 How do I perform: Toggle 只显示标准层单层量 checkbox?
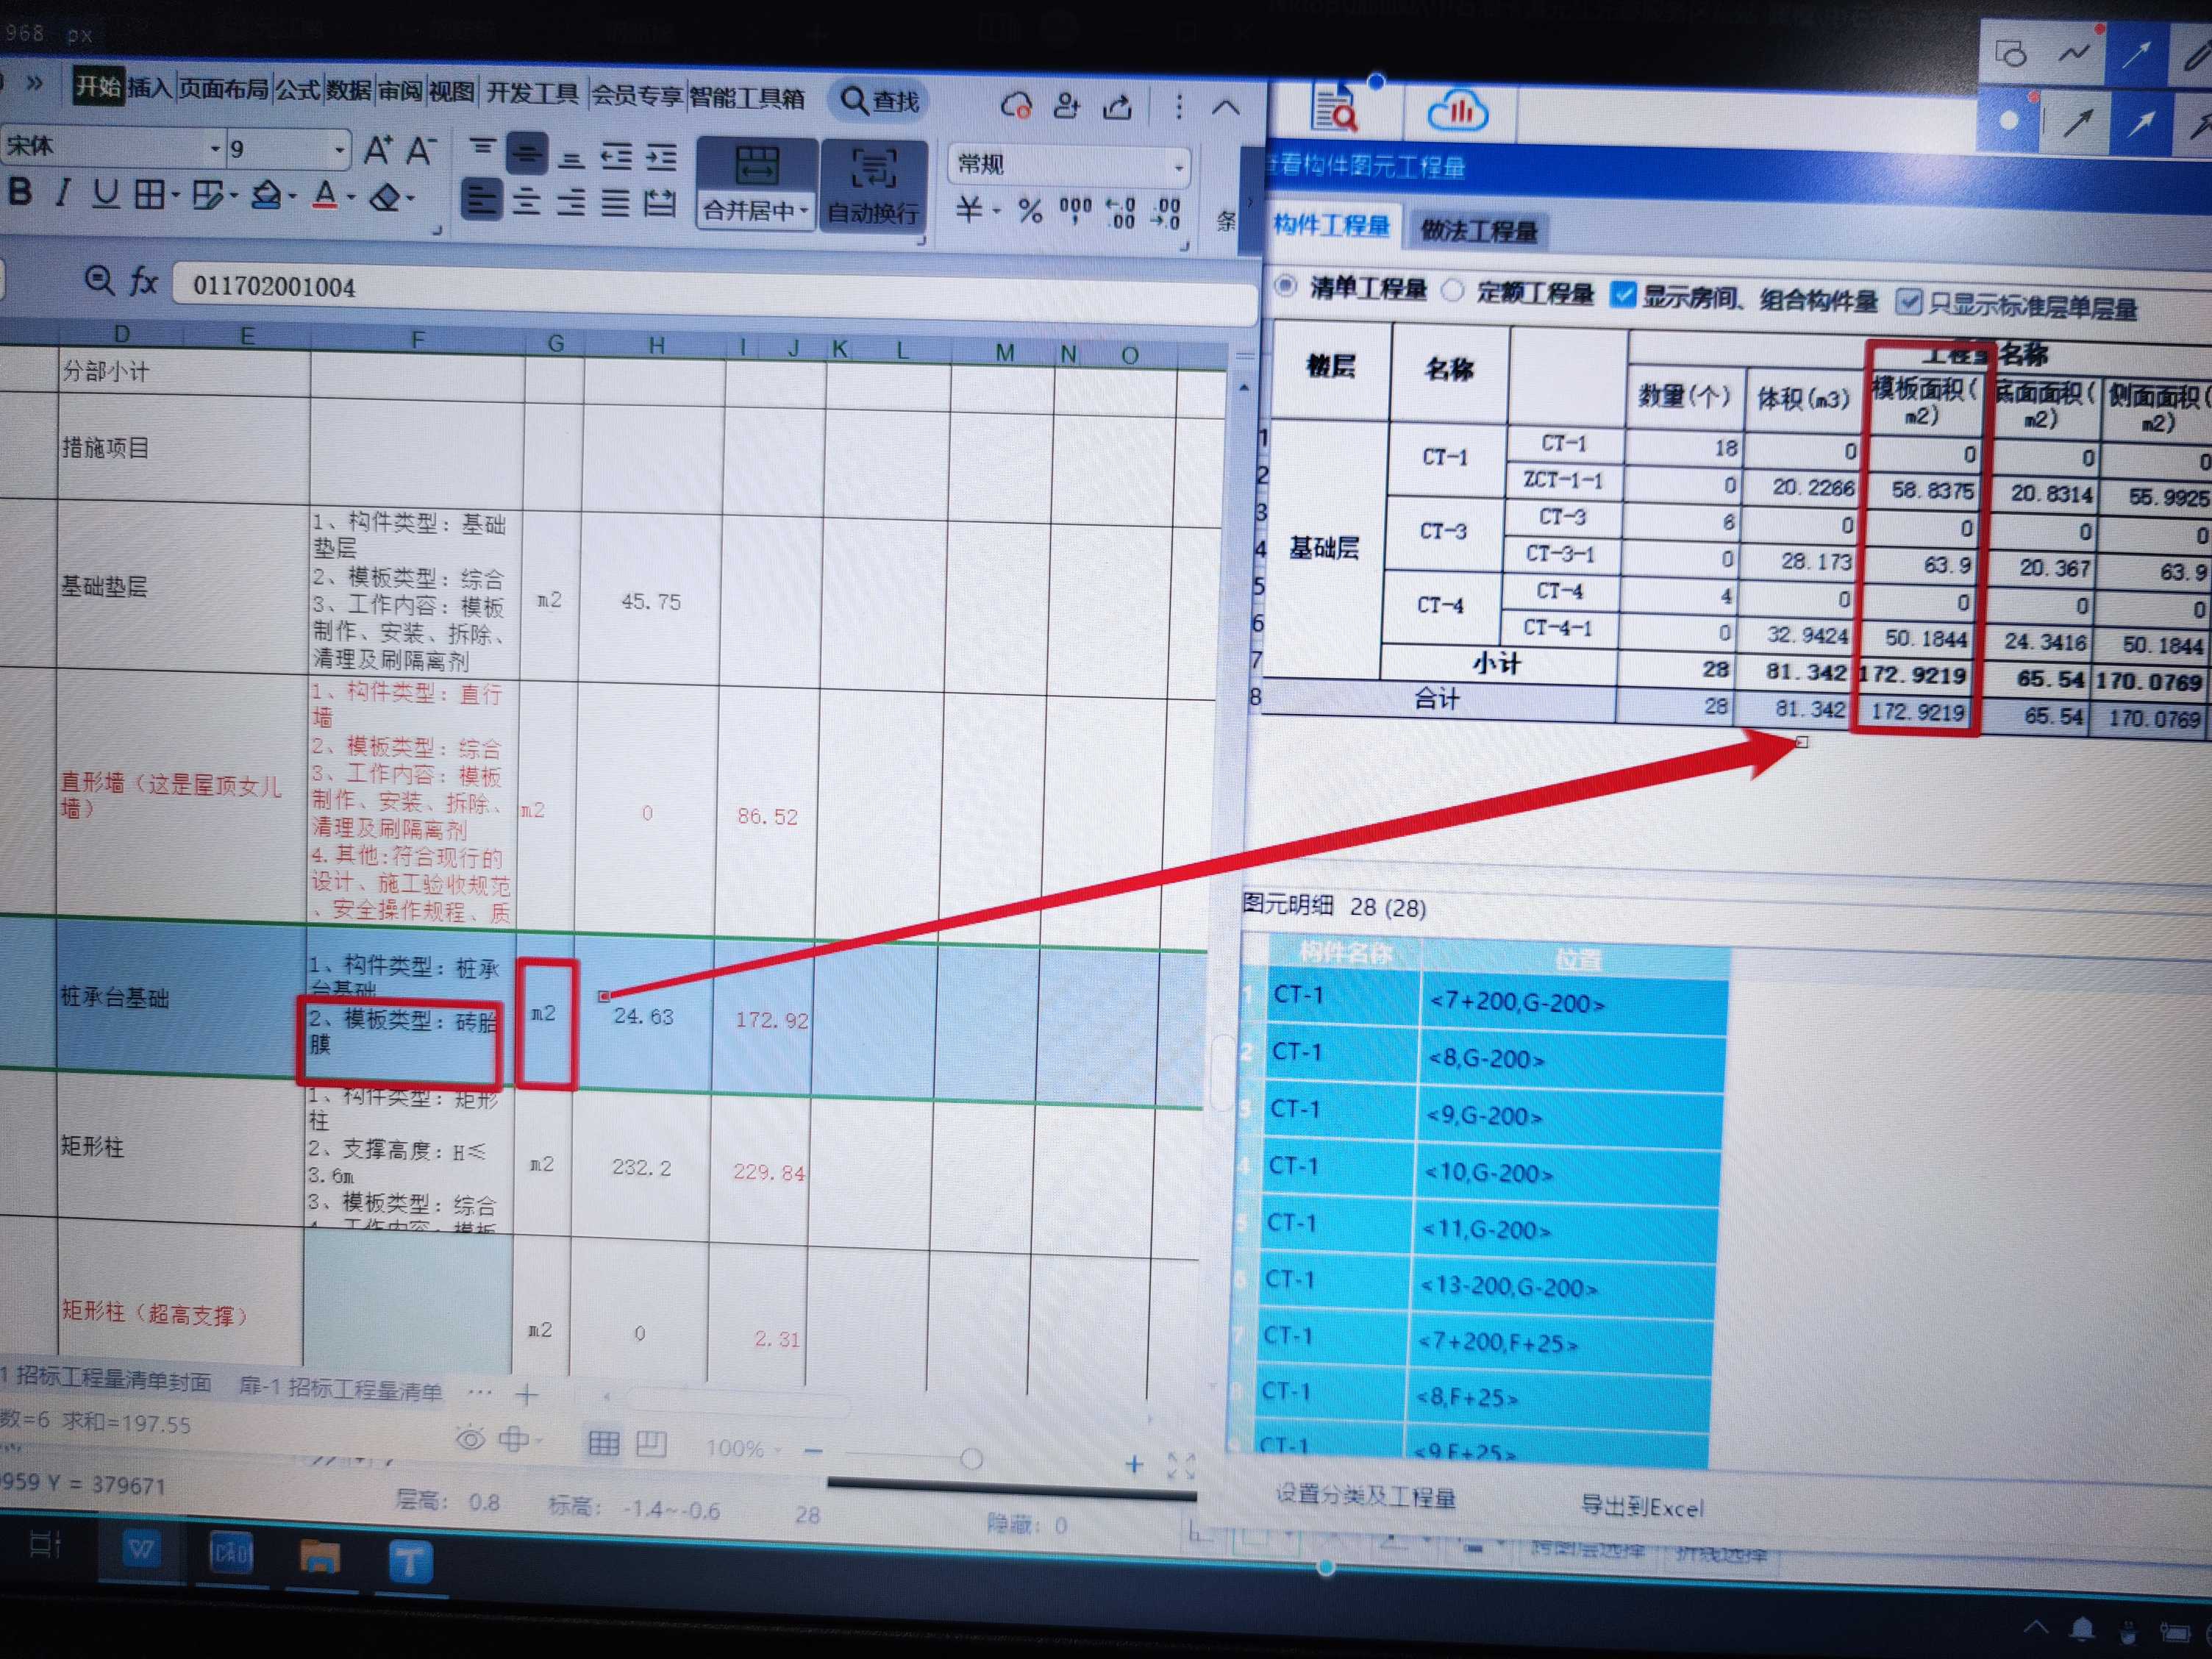[x=1908, y=301]
